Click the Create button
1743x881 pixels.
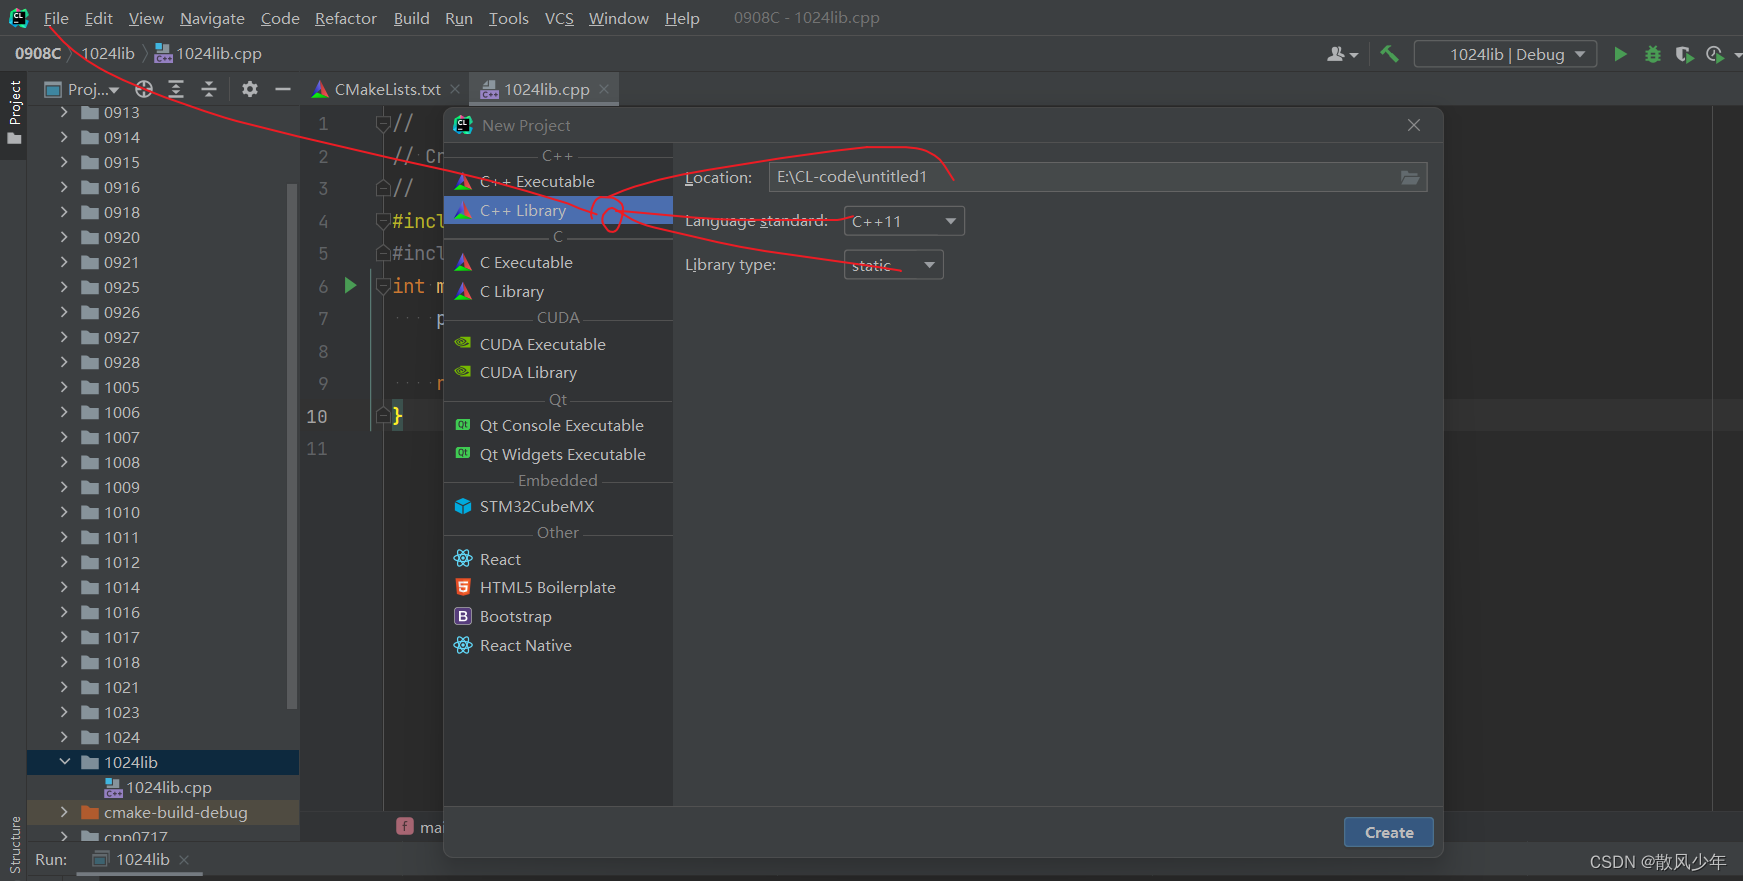(x=1388, y=832)
